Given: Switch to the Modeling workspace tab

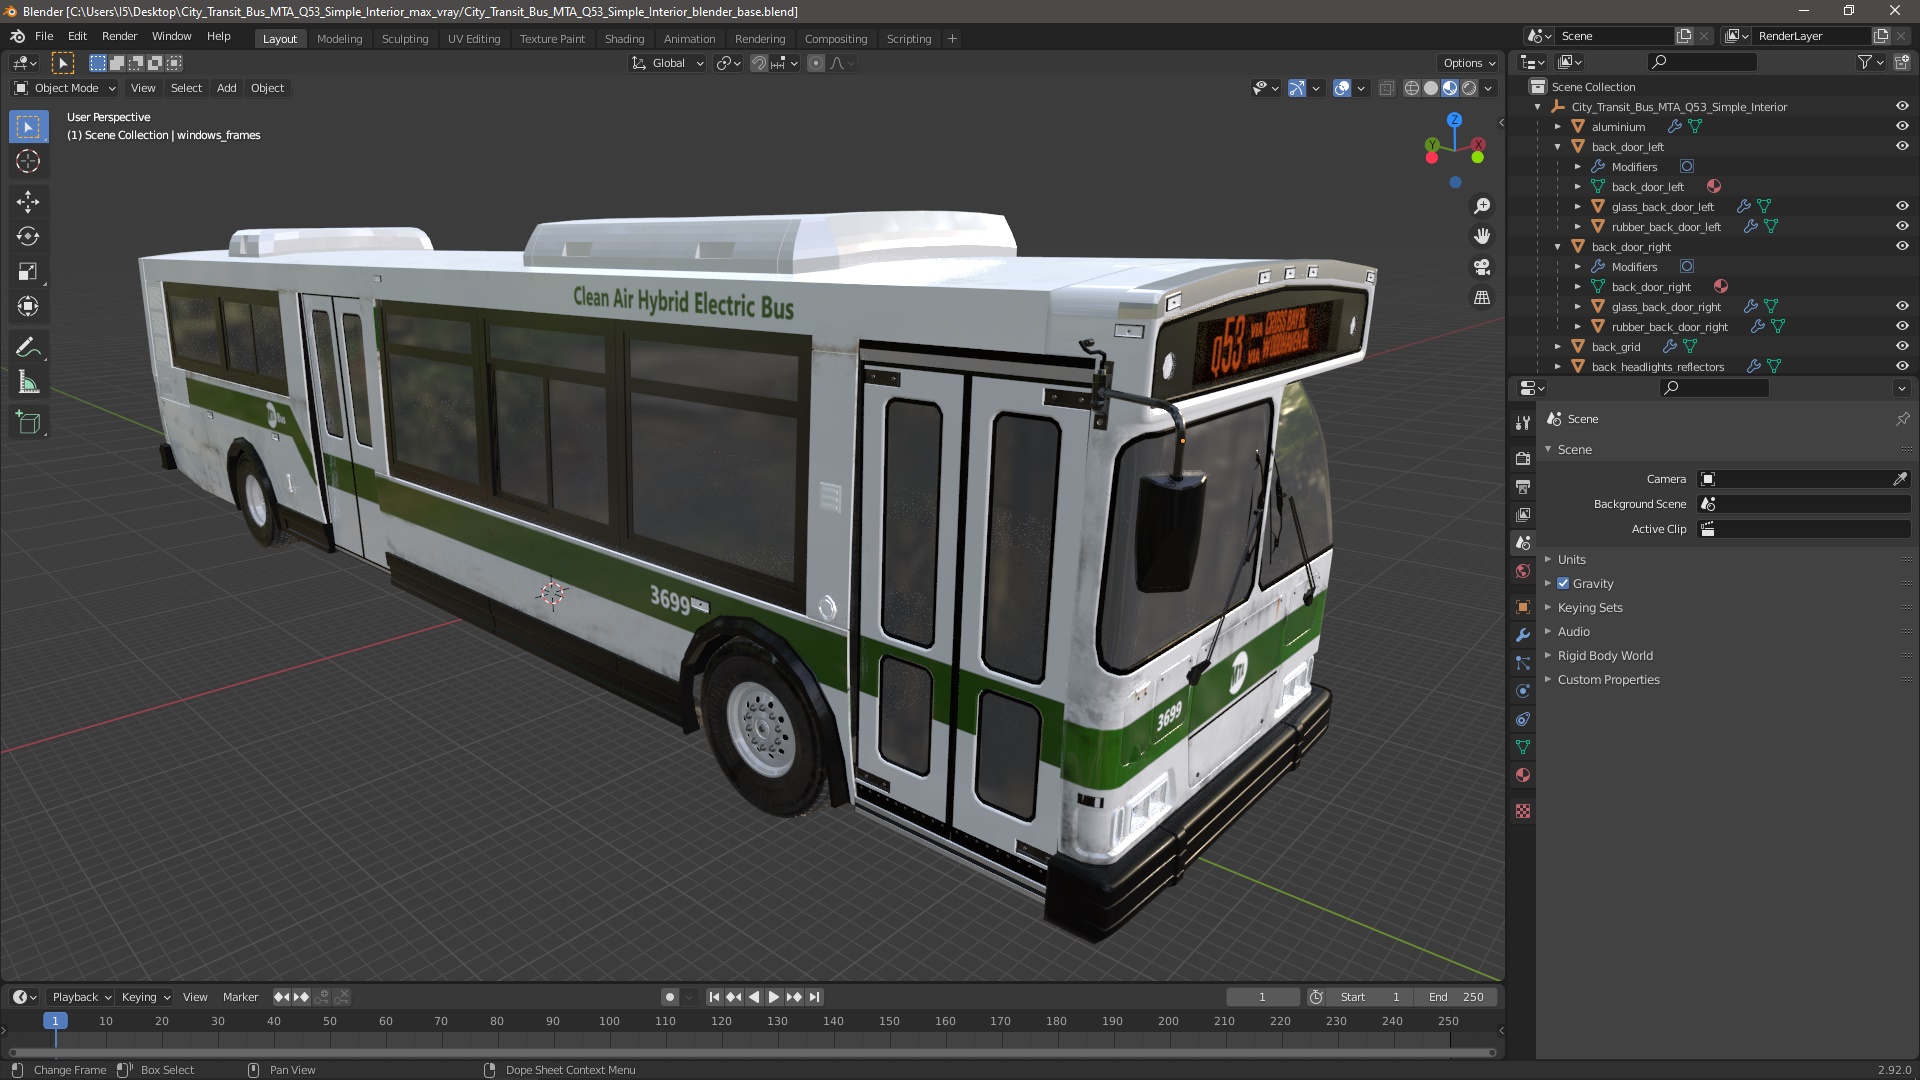Looking at the screenshot, I should point(339,39).
